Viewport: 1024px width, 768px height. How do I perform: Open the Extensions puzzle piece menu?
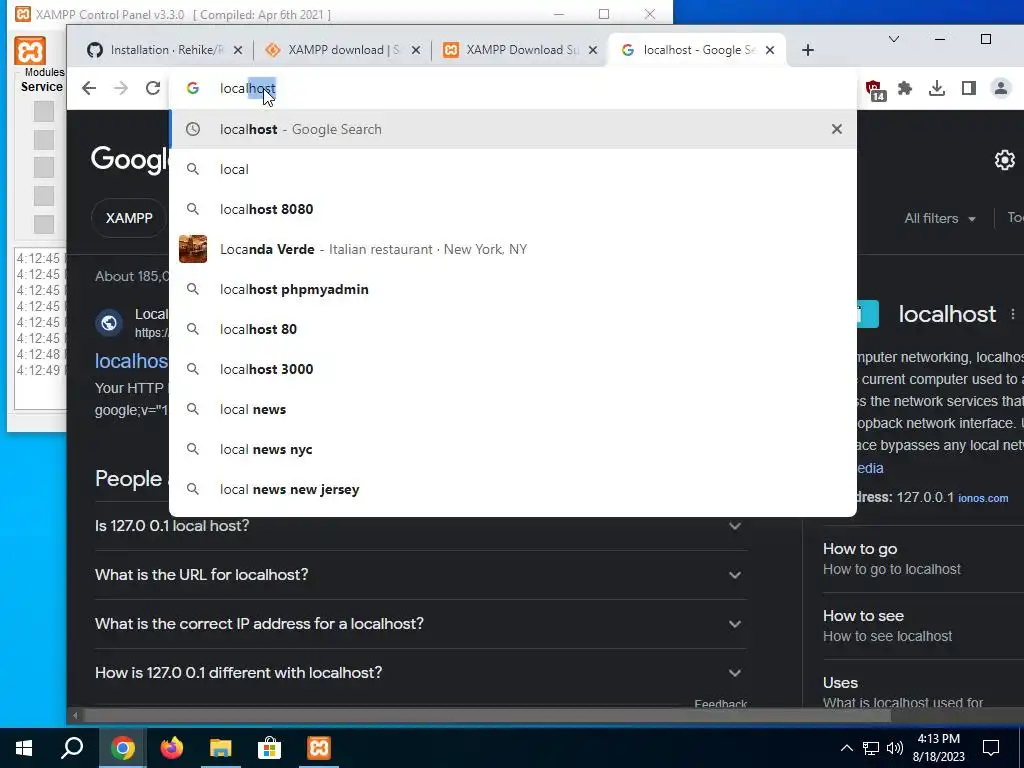click(x=905, y=88)
